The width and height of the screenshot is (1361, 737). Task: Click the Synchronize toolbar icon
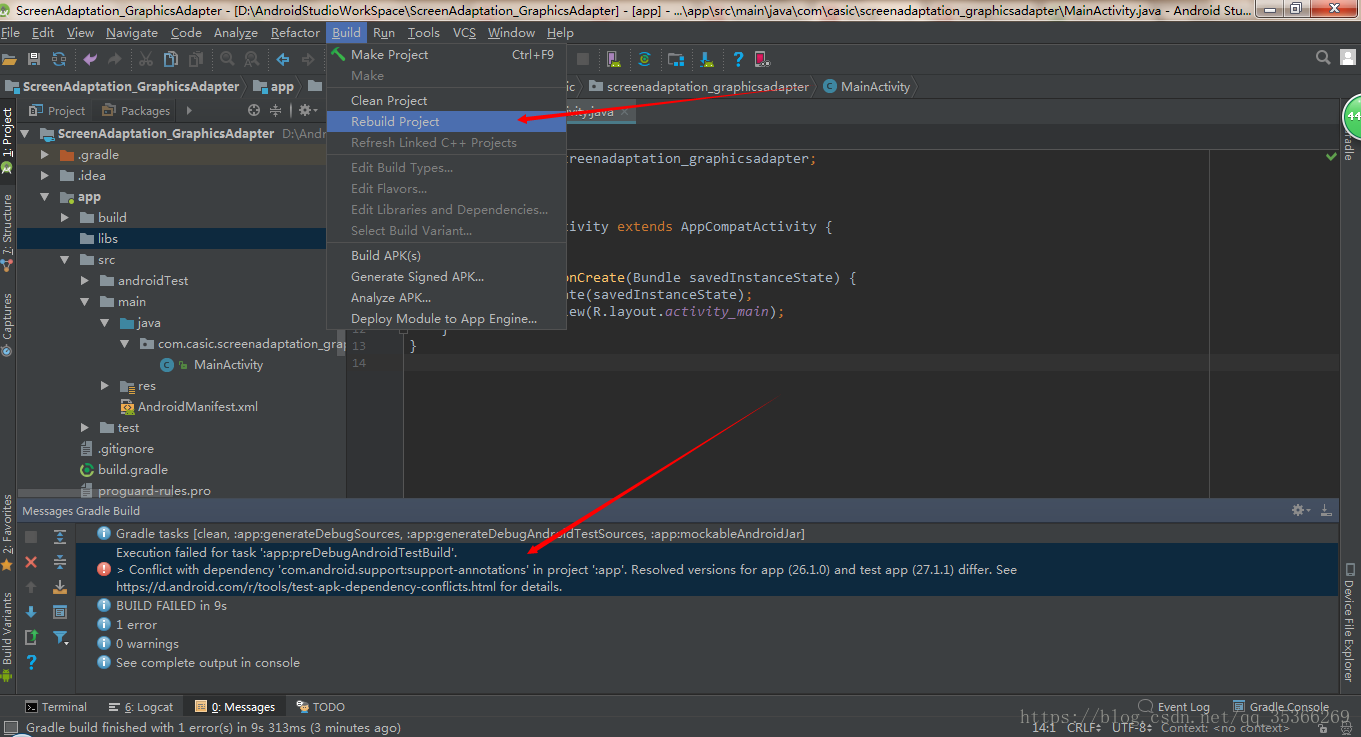(x=59, y=60)
